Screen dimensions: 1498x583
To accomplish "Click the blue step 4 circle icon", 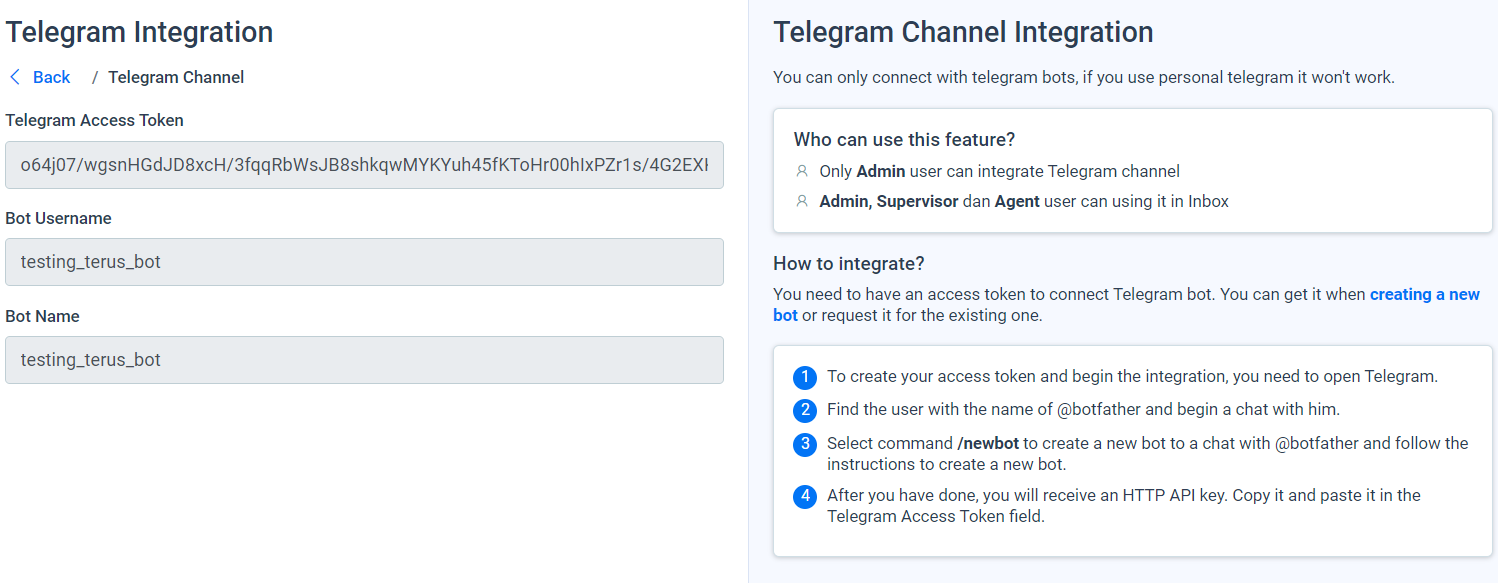I will pos(805,496).
